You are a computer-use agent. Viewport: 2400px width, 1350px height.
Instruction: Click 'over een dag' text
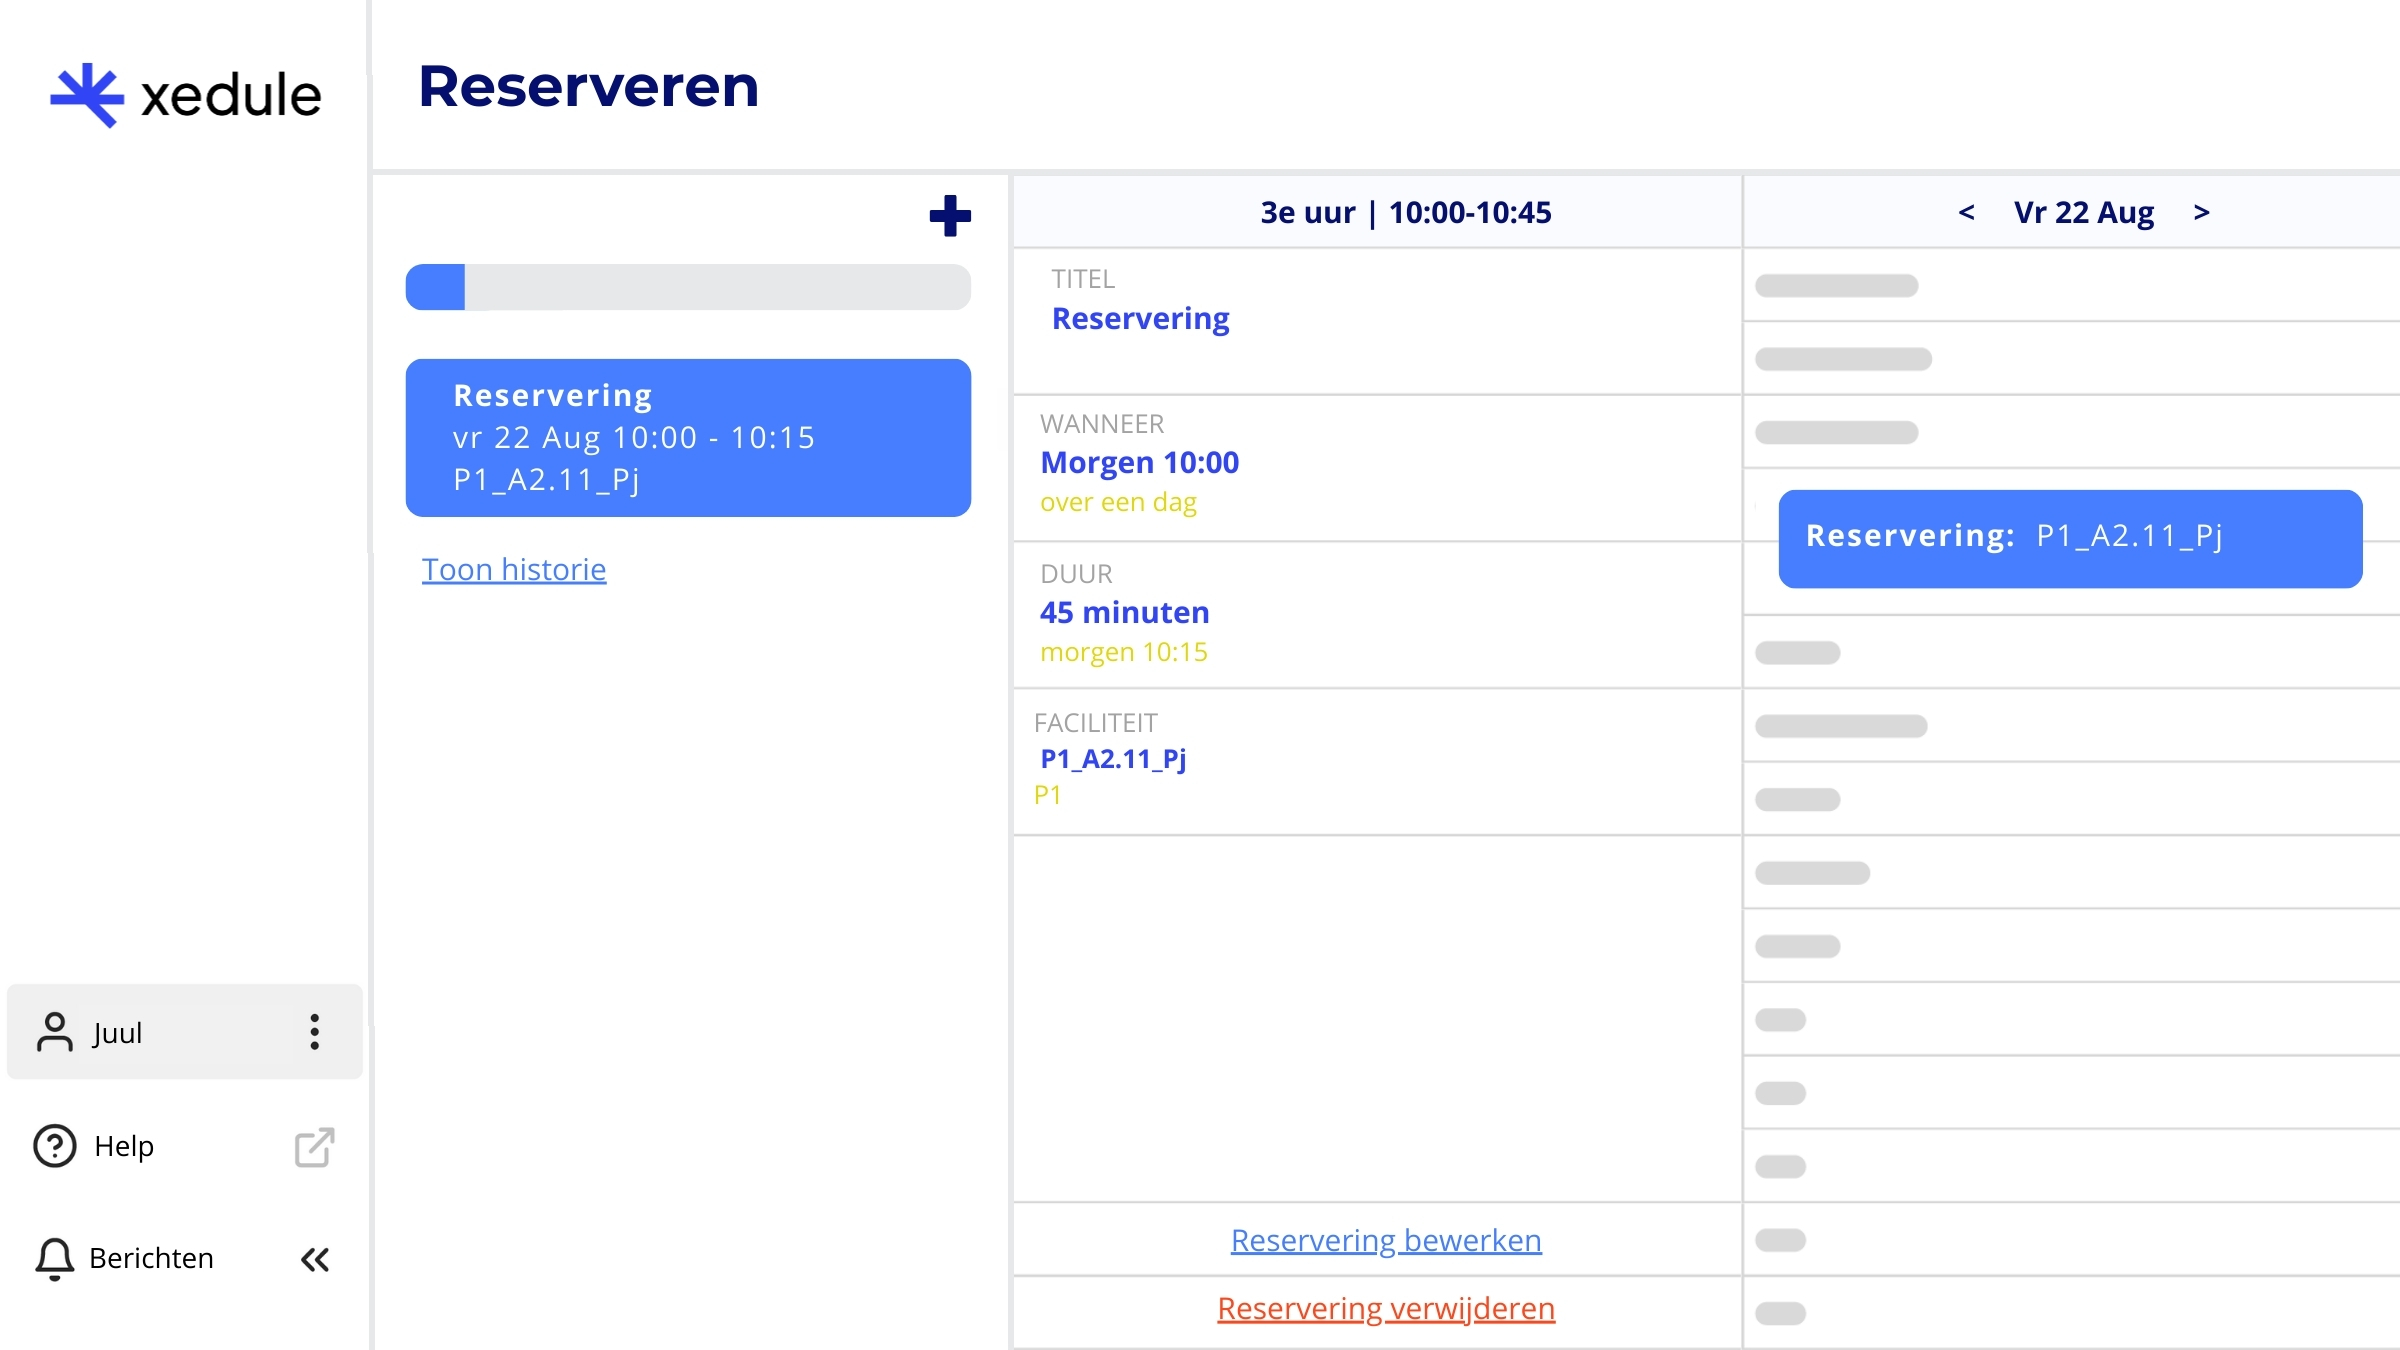(1118, 502)
